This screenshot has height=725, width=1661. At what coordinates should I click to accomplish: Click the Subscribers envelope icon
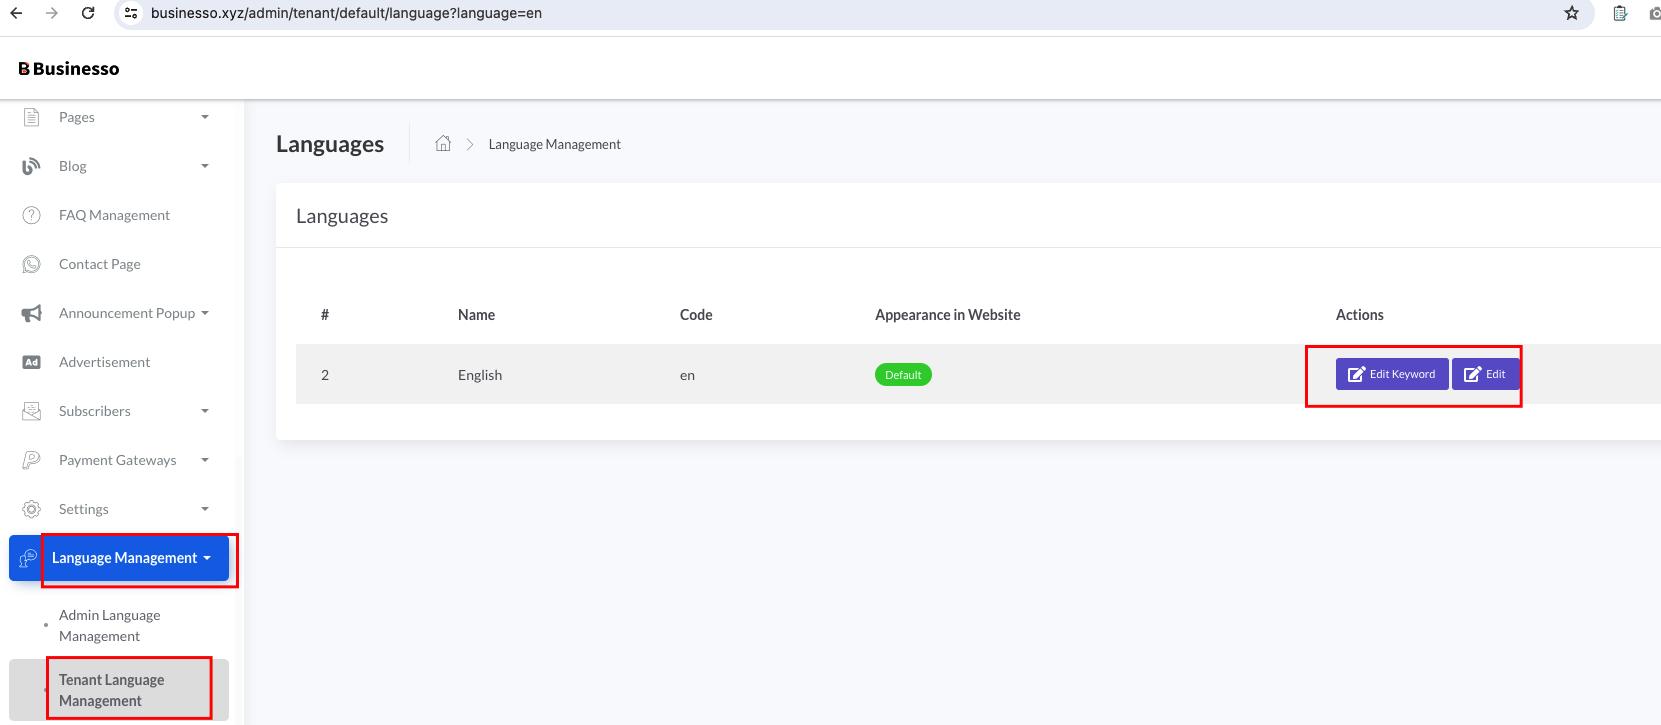pyautogui.click(x=32, y=411)
